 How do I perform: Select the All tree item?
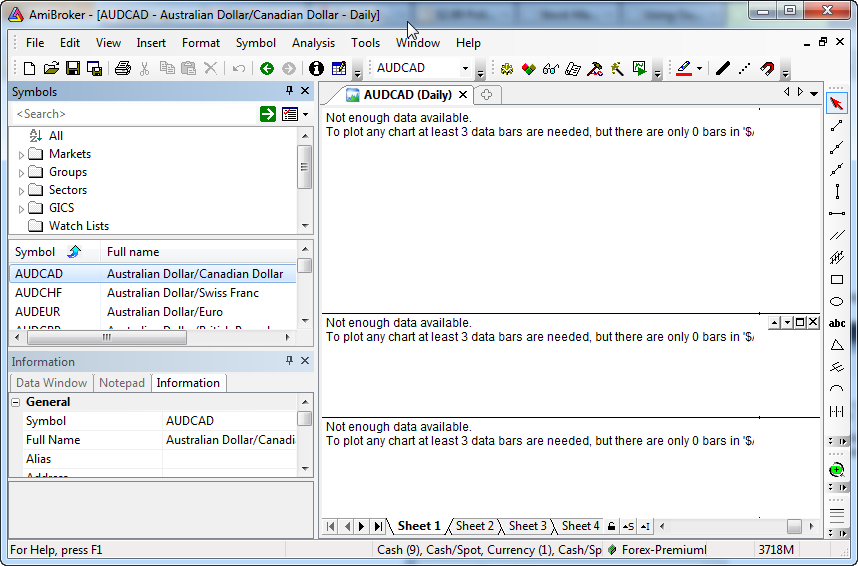click(x=56, y=136)
